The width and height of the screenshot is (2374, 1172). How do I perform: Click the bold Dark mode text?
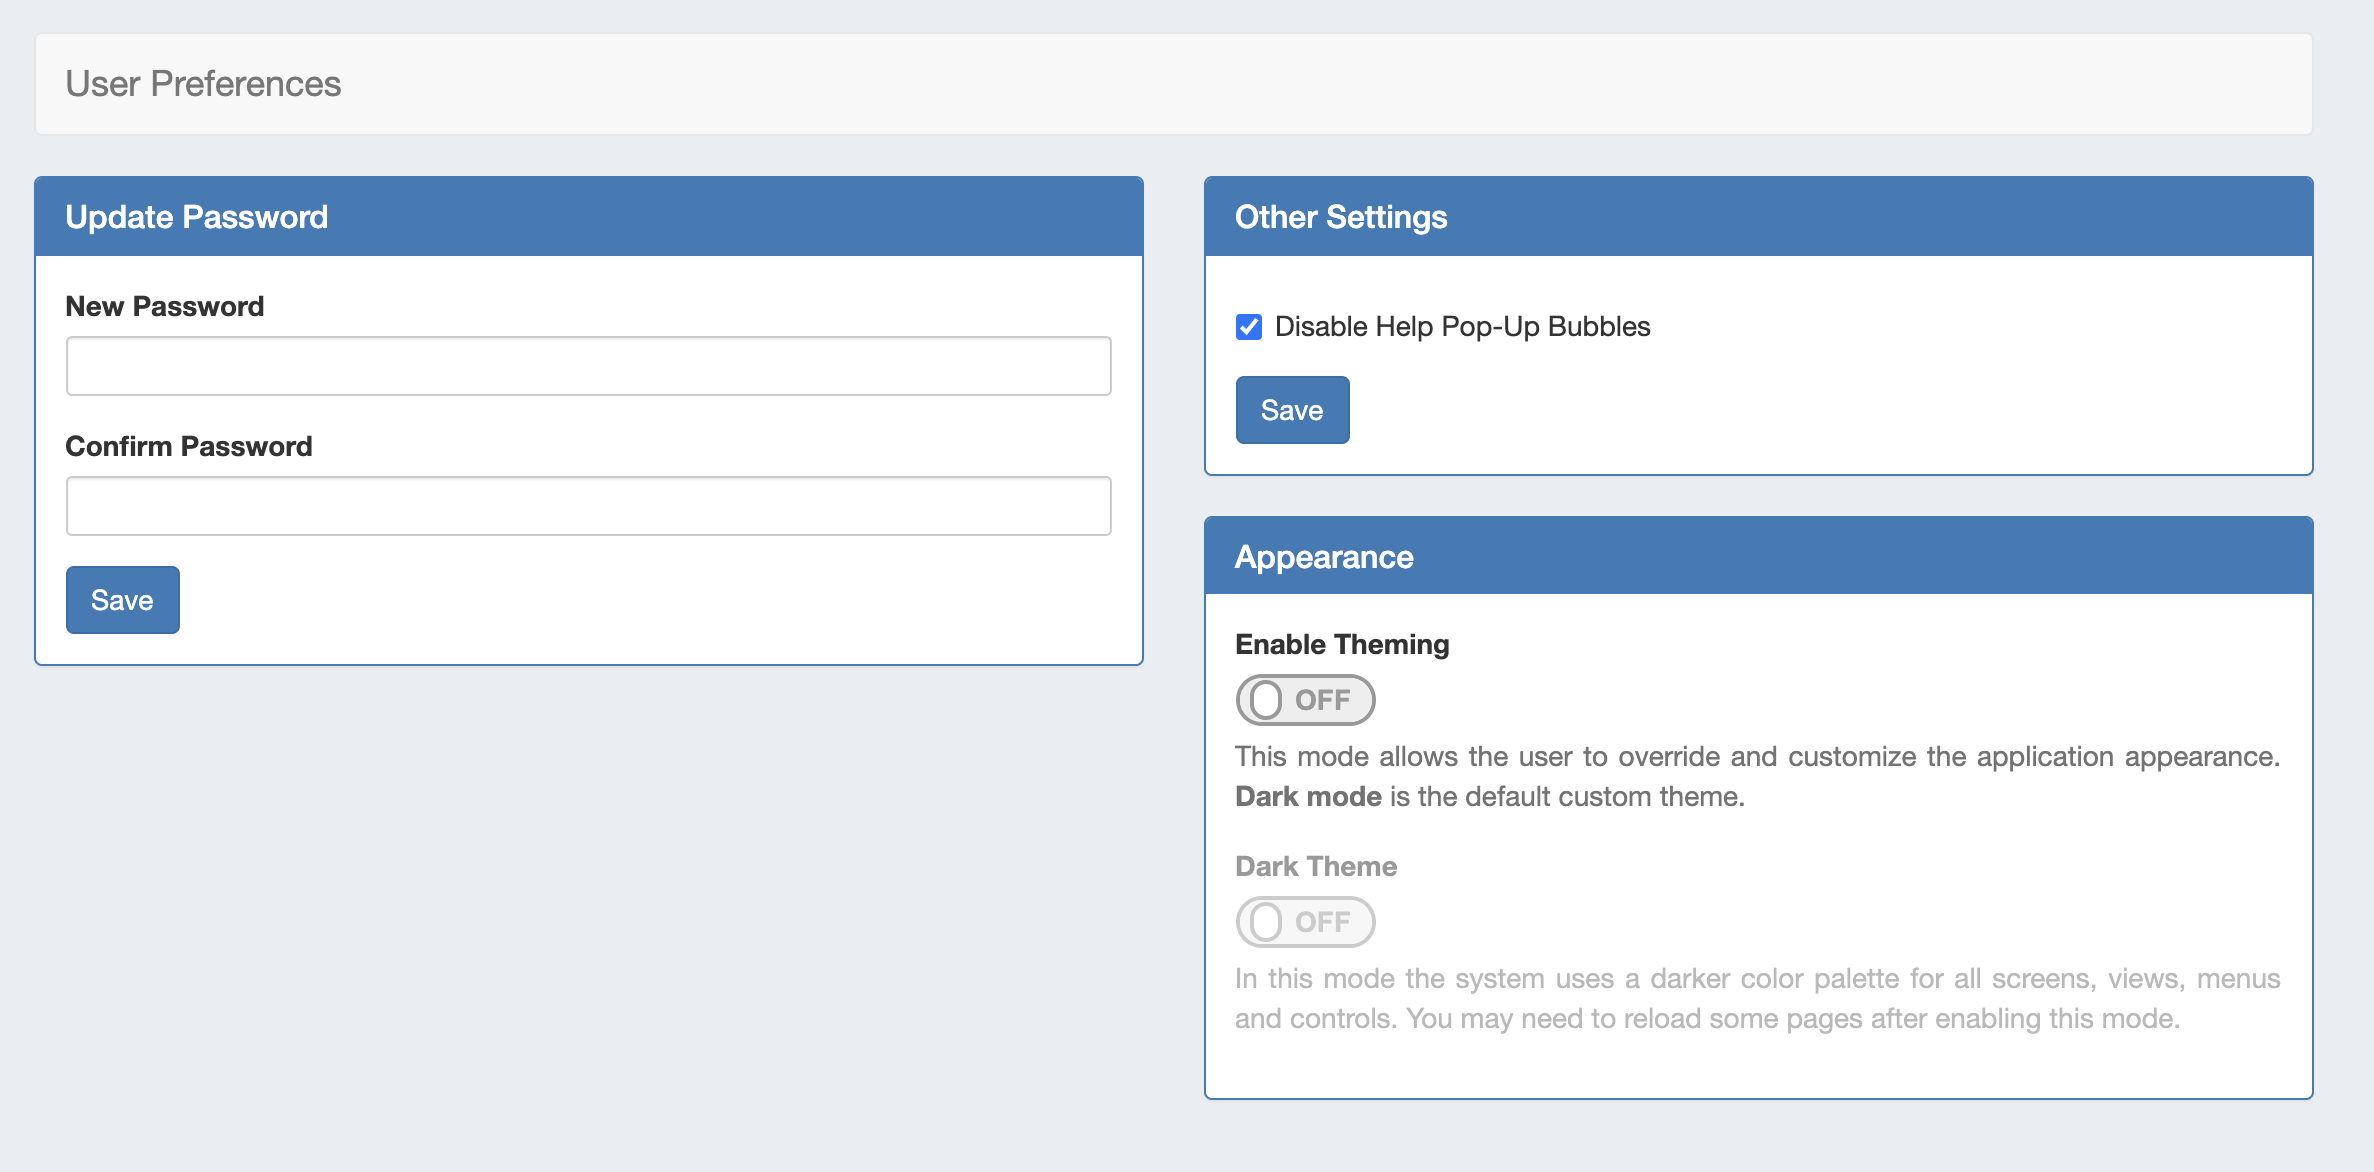pyautogui.click(x=1308, y=796)
